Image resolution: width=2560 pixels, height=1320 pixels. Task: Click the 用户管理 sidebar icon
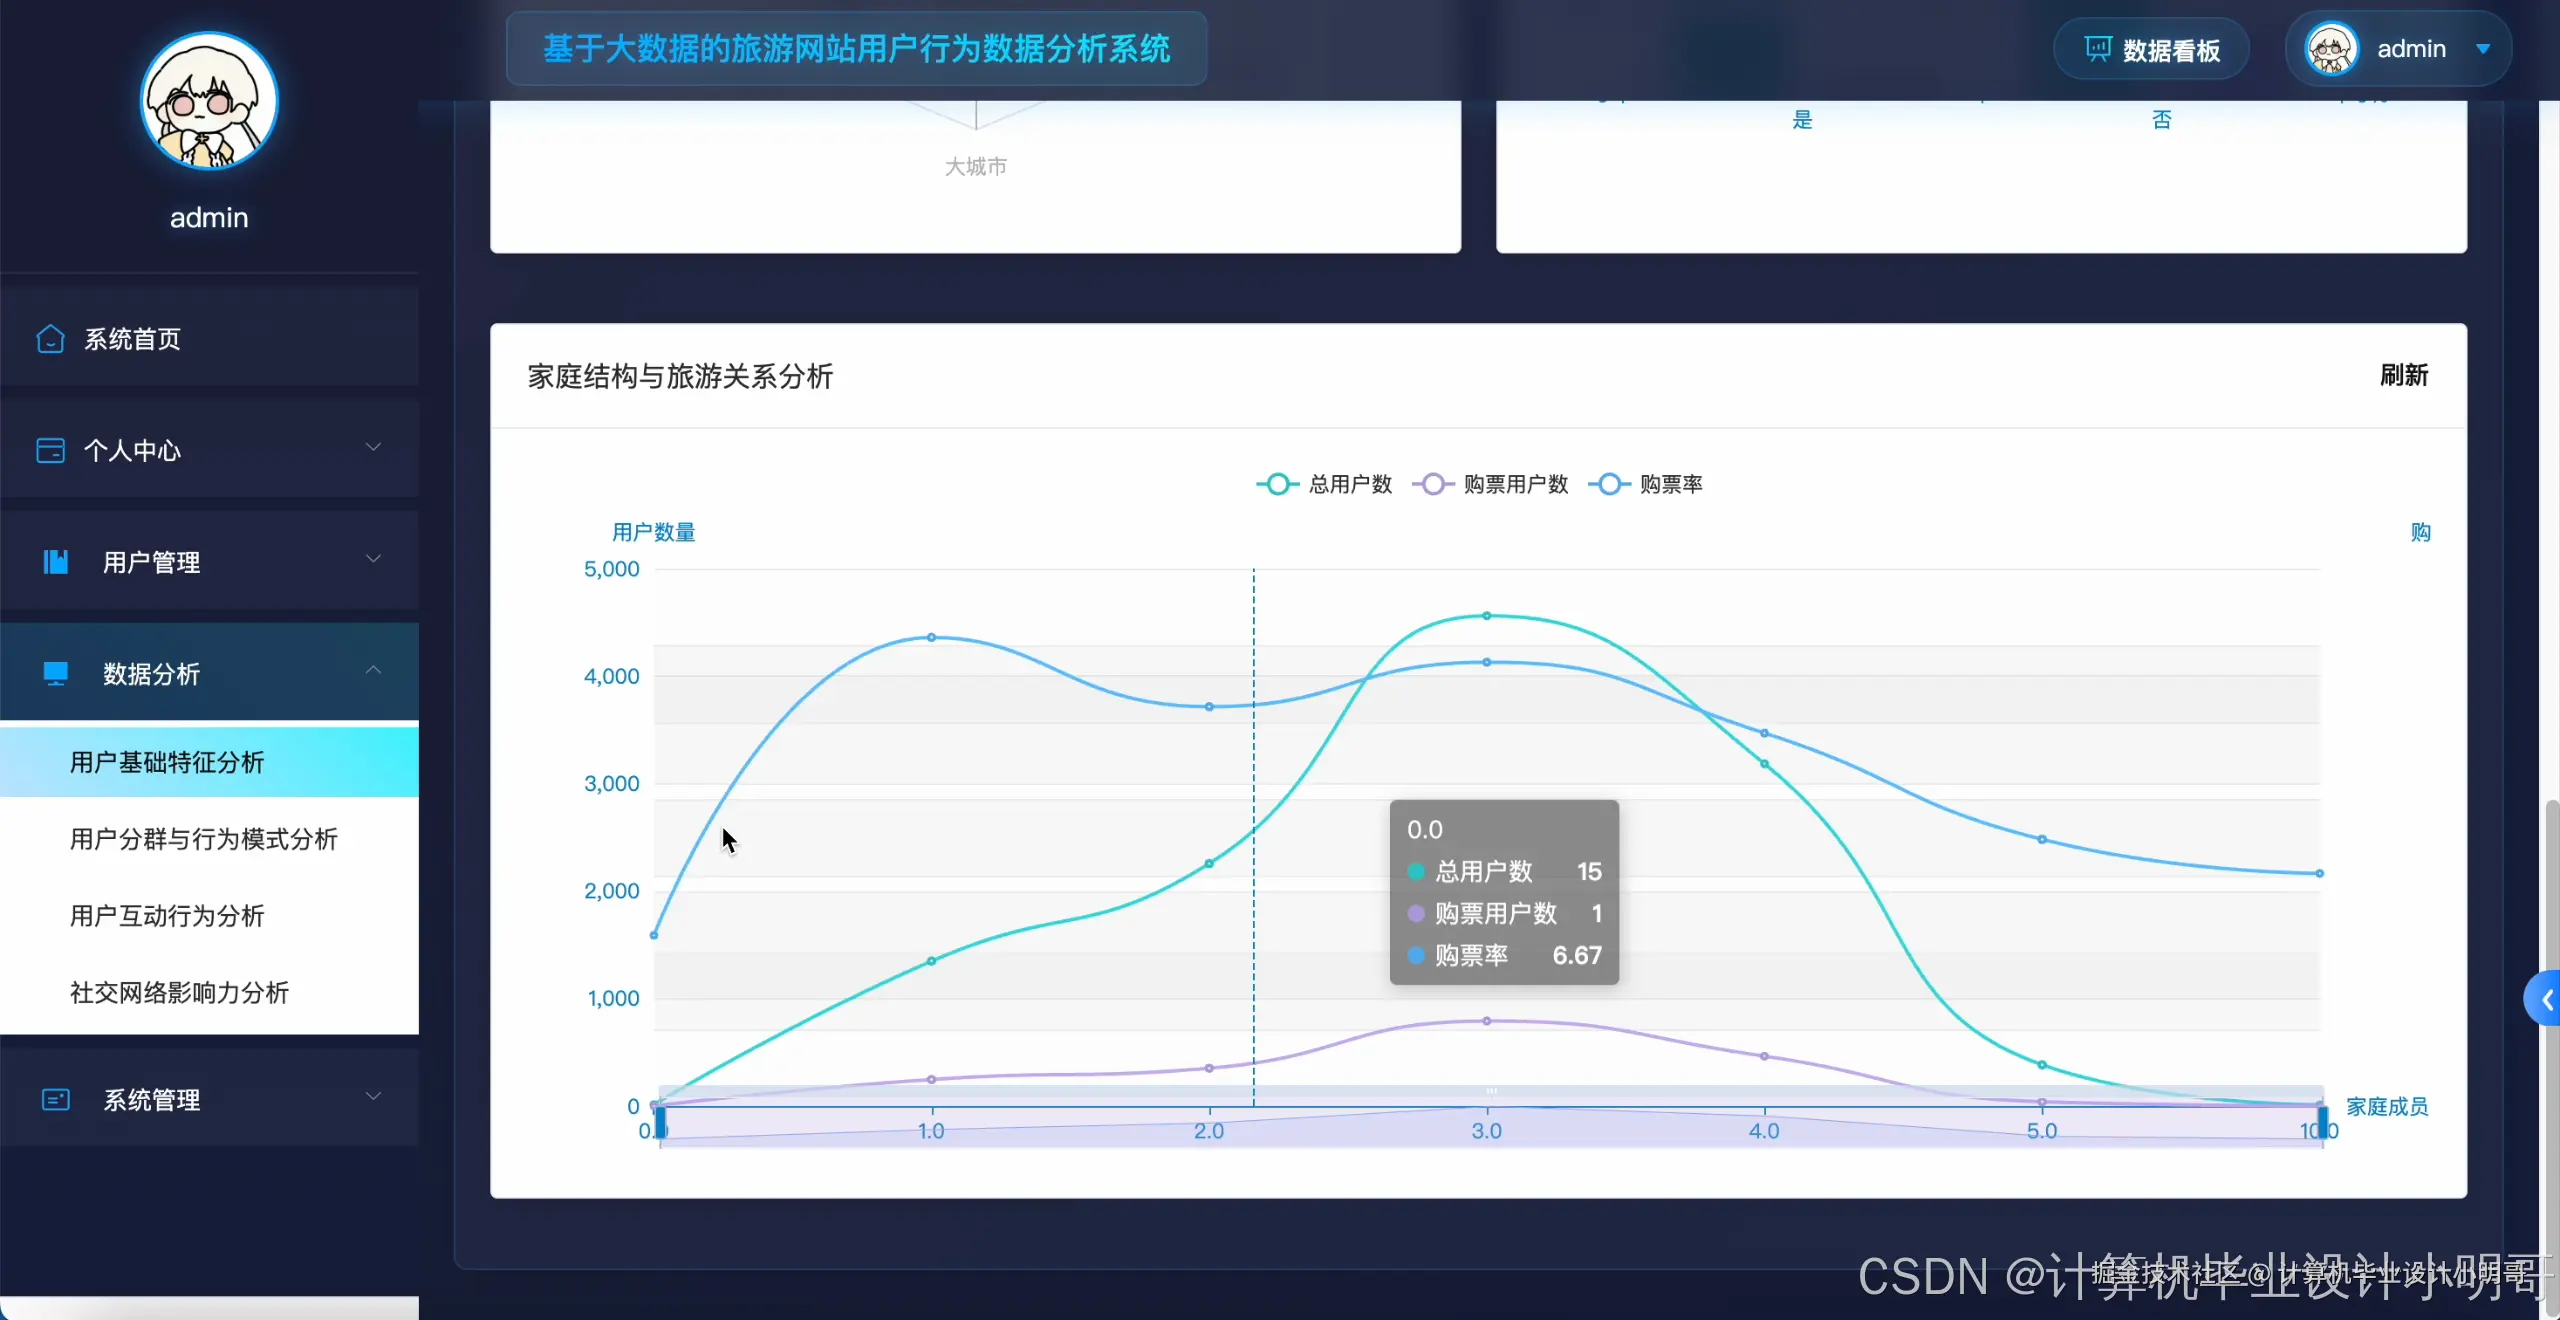tap(56, 562)
